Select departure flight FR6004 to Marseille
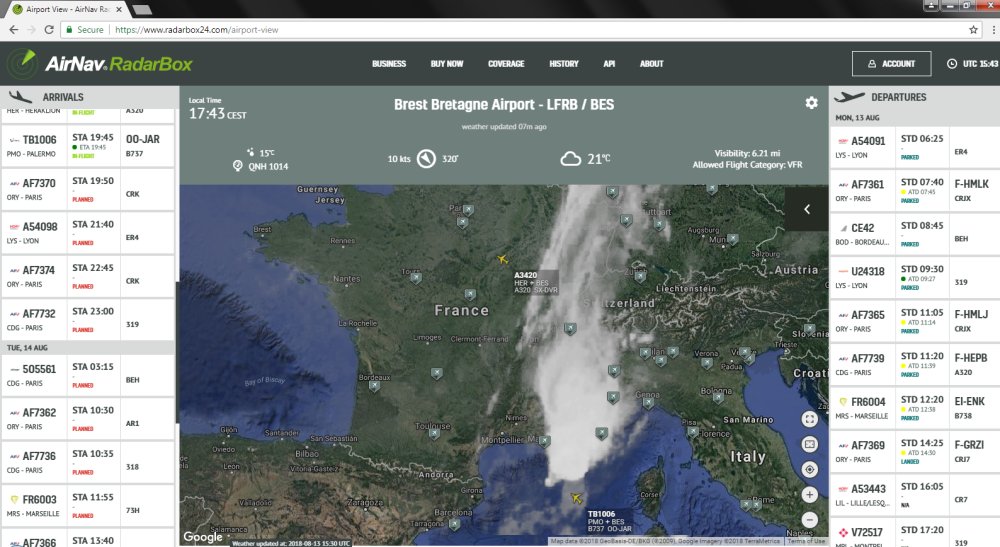1000x547 pixels. coord(915,408)
